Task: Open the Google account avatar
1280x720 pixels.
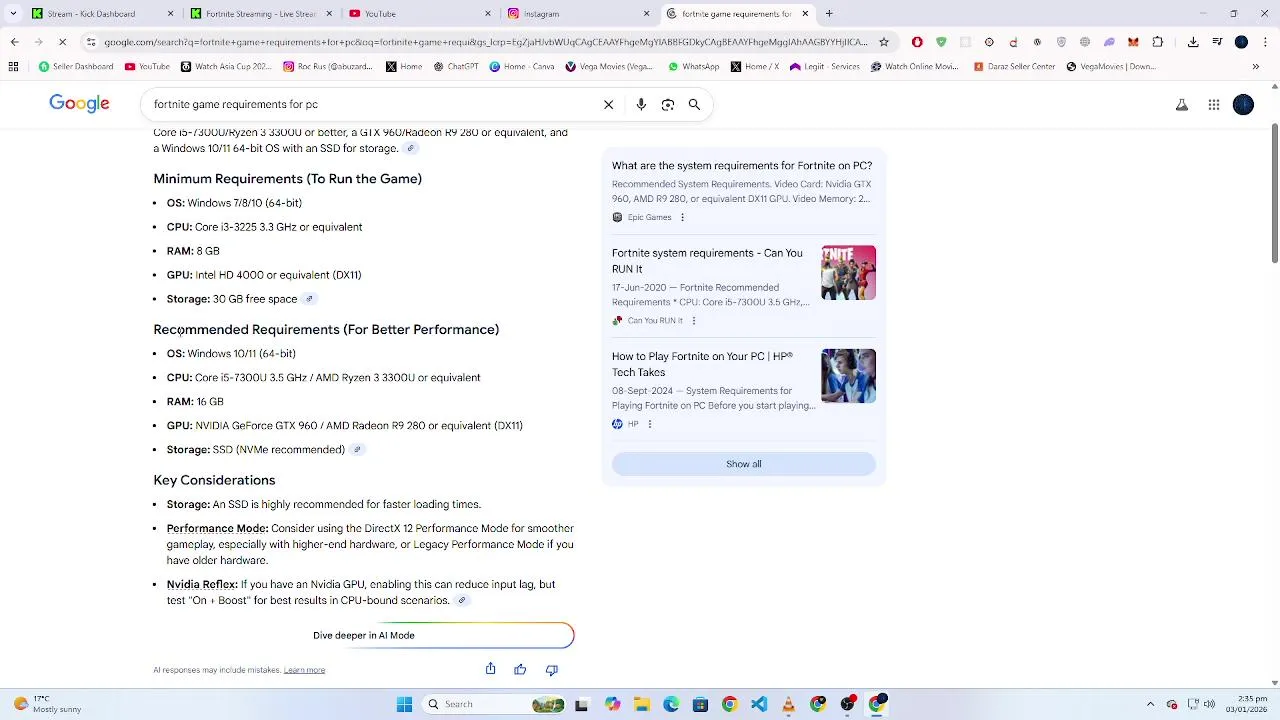Action: 1243,104
